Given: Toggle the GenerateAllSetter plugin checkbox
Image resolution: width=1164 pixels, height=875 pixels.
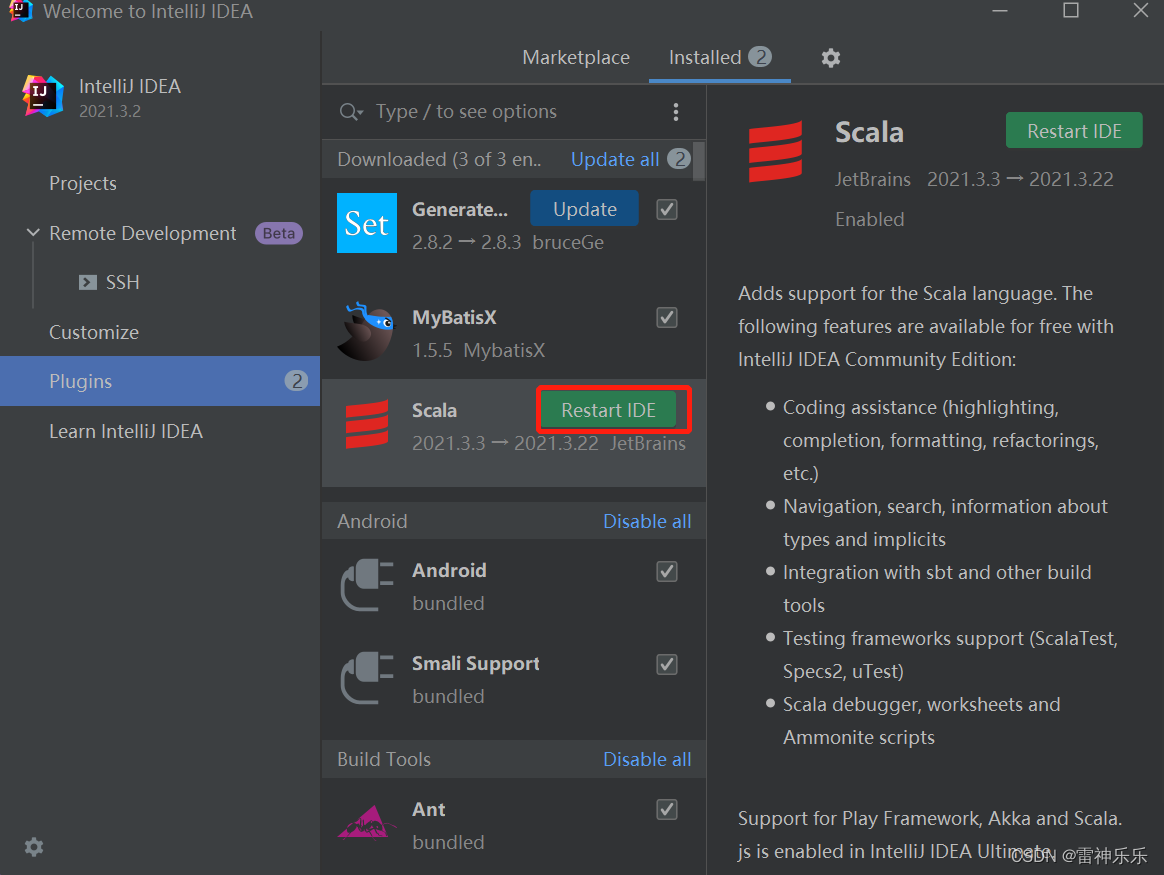Looking at the screenshot, I should 667,209.
